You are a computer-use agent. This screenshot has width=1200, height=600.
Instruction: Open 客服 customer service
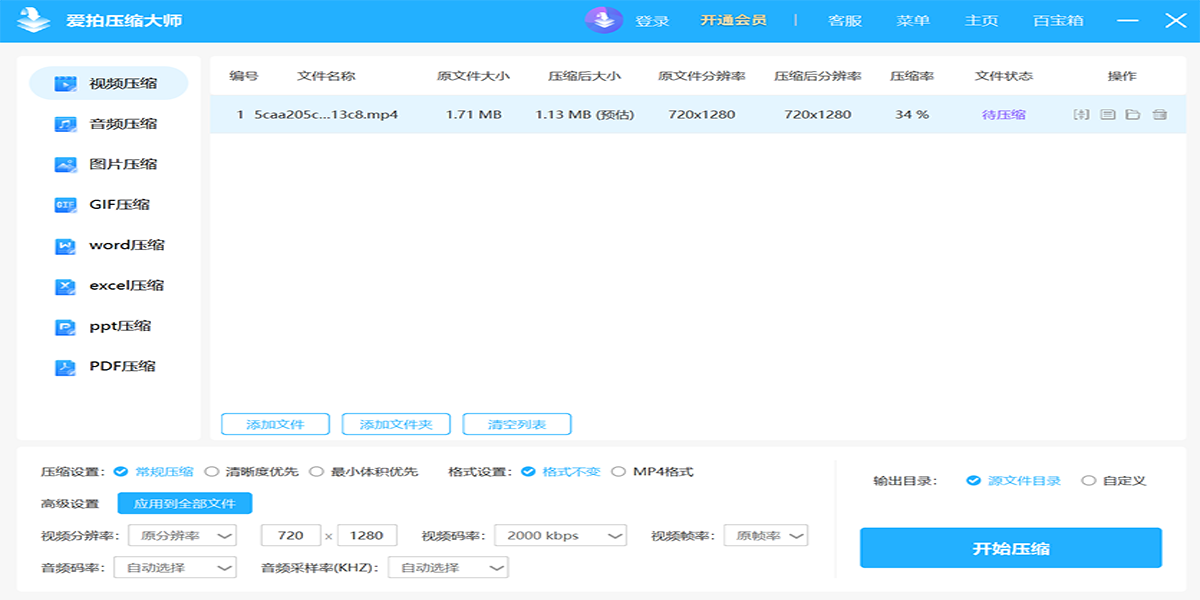click(x=845, y=20)
